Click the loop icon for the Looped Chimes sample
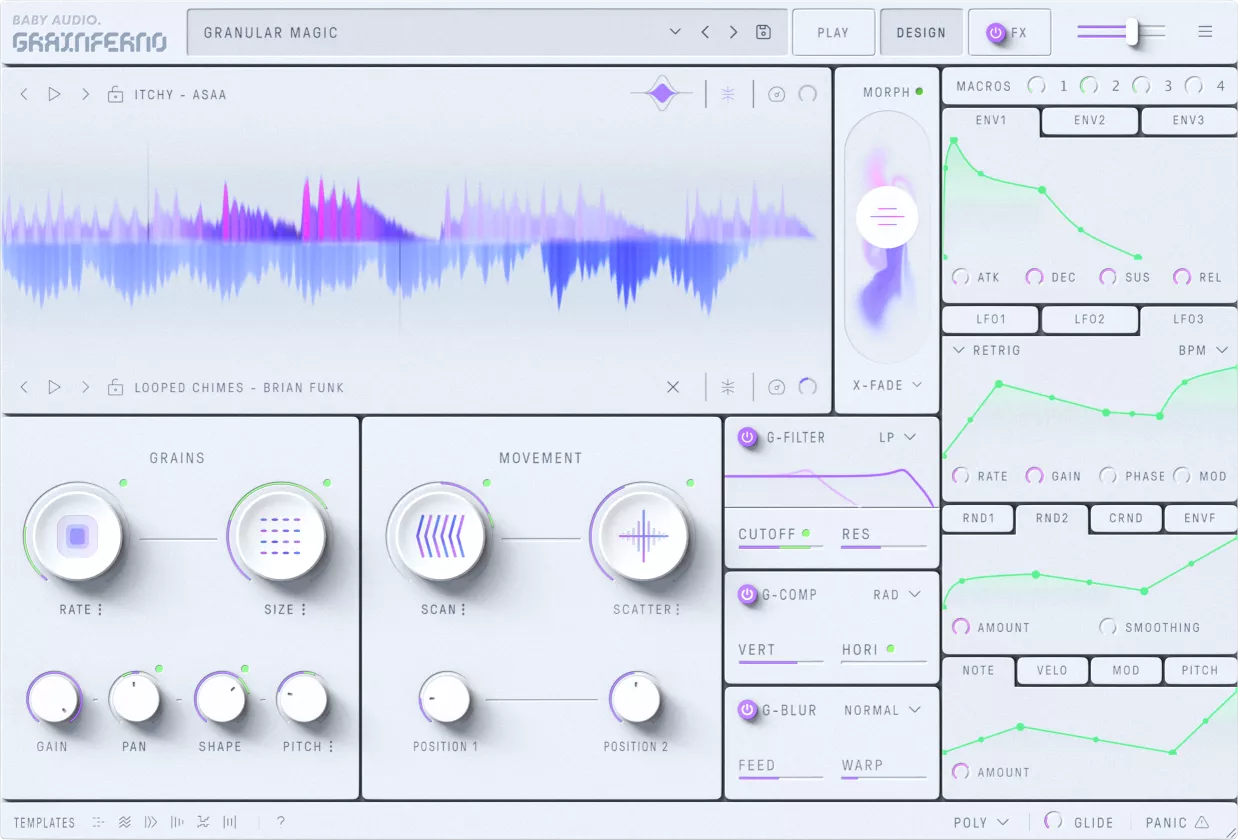Viewport: 1238px width, 840px height. [806, 387]
